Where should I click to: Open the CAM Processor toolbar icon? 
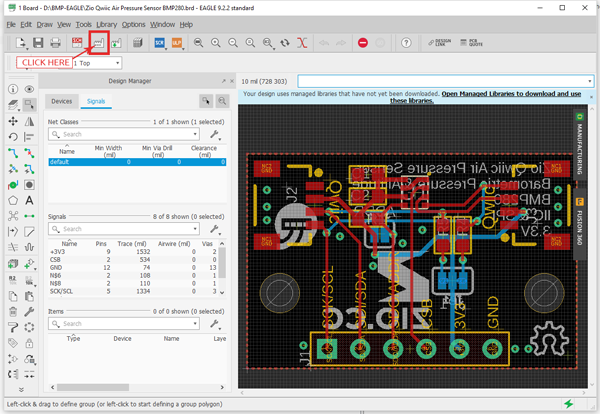click(99, 43)
